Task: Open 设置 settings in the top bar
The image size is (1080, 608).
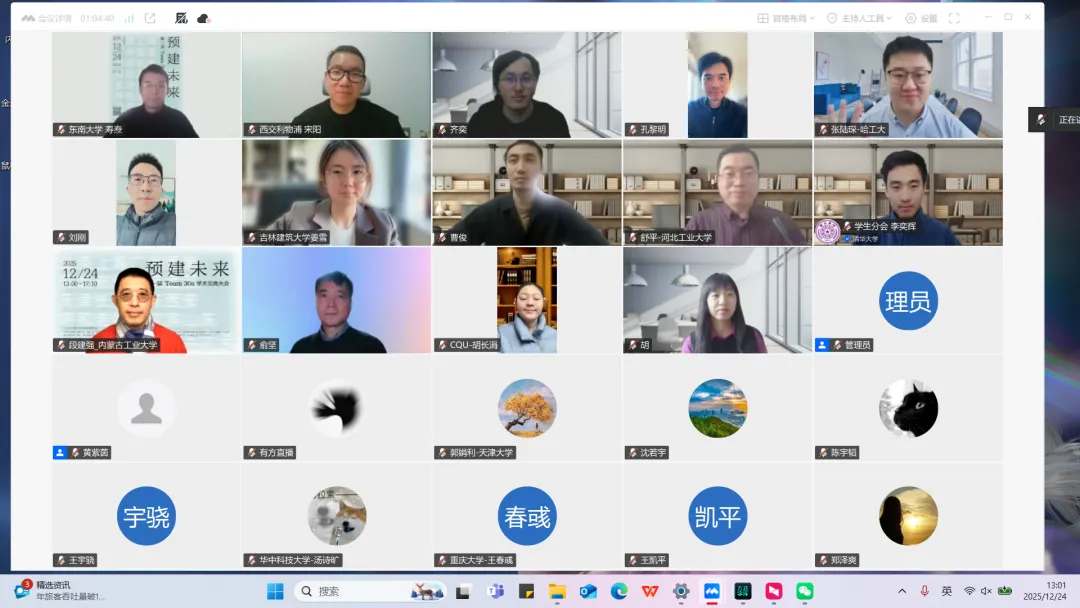Action: (921, 18)
